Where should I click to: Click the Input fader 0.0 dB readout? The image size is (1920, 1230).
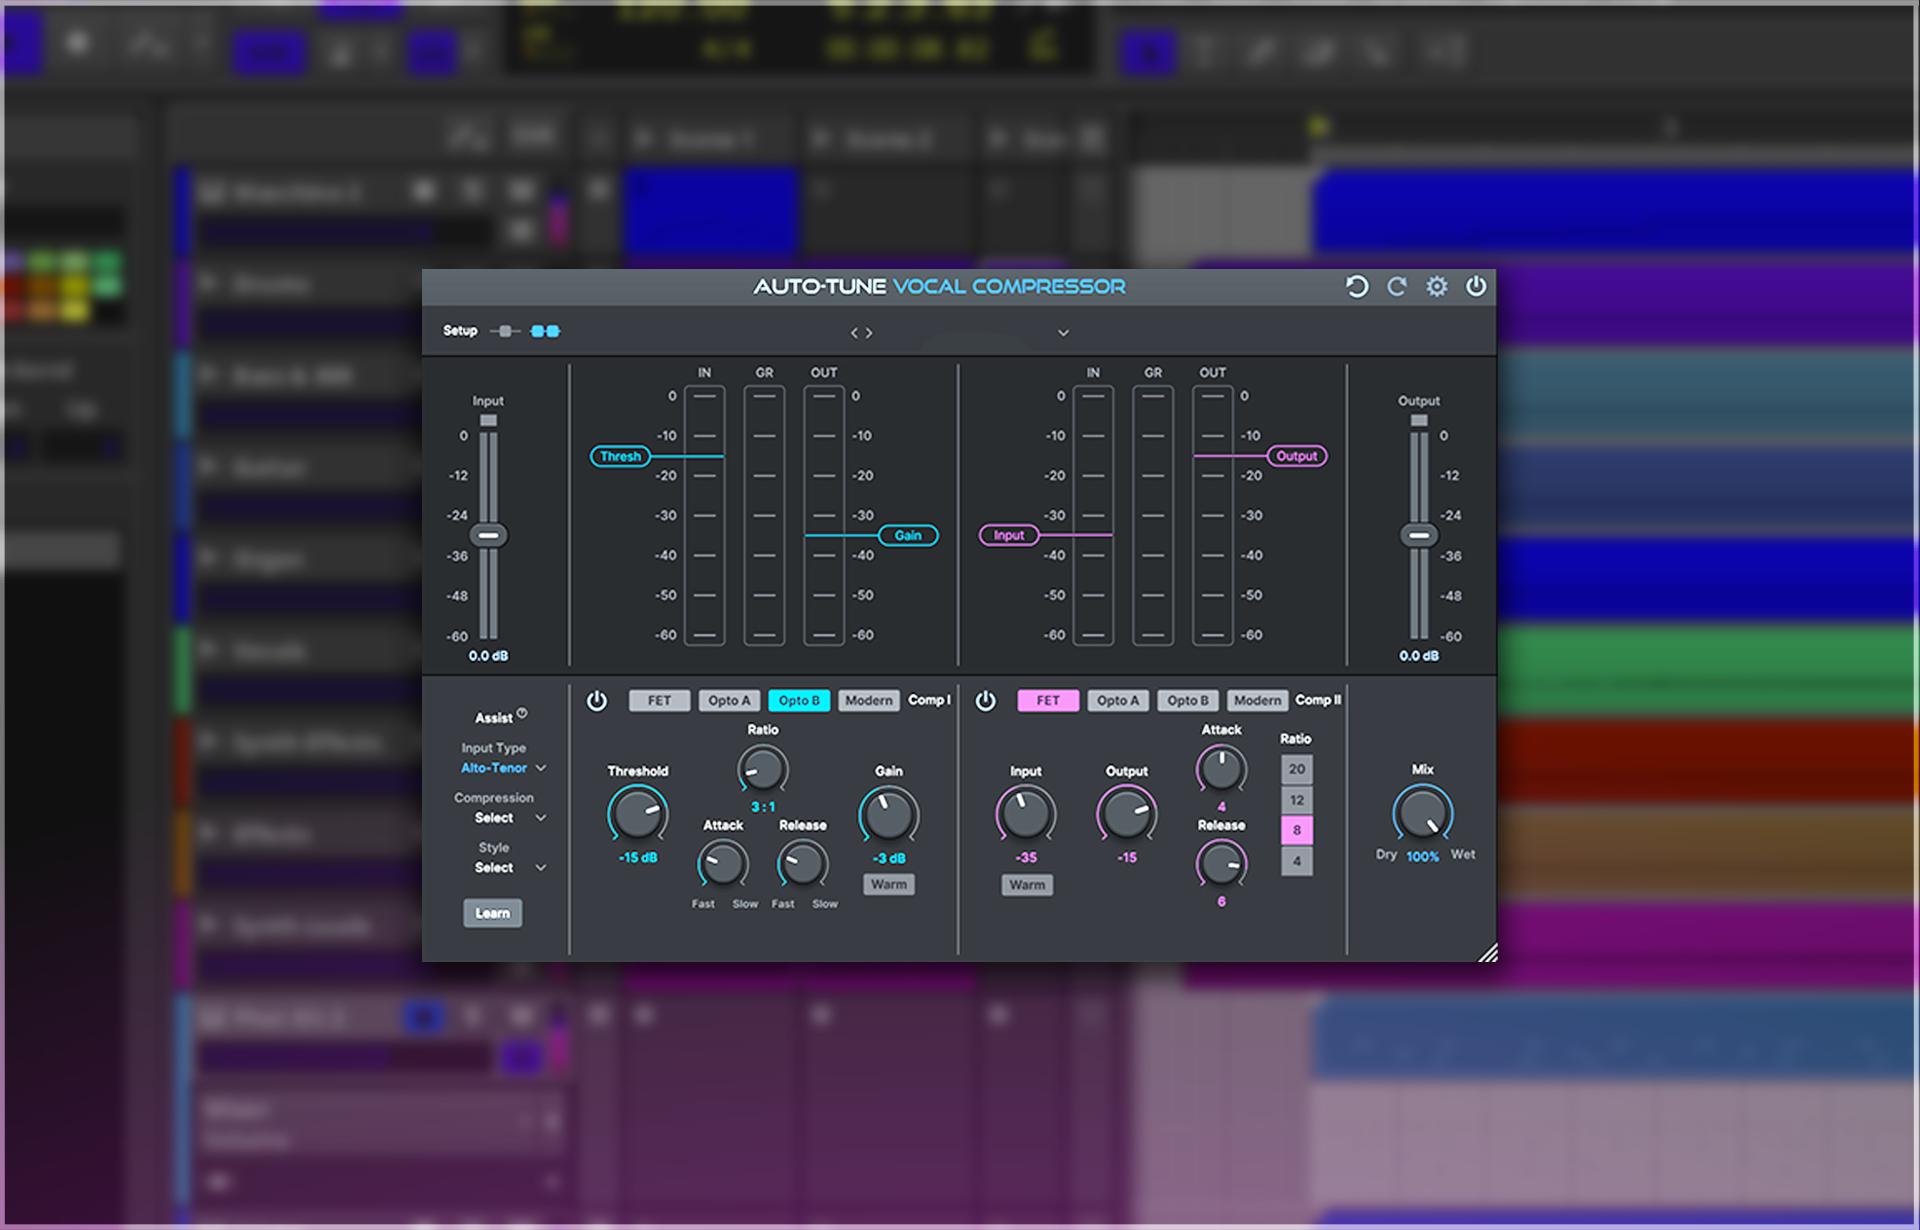coord(488,656)
